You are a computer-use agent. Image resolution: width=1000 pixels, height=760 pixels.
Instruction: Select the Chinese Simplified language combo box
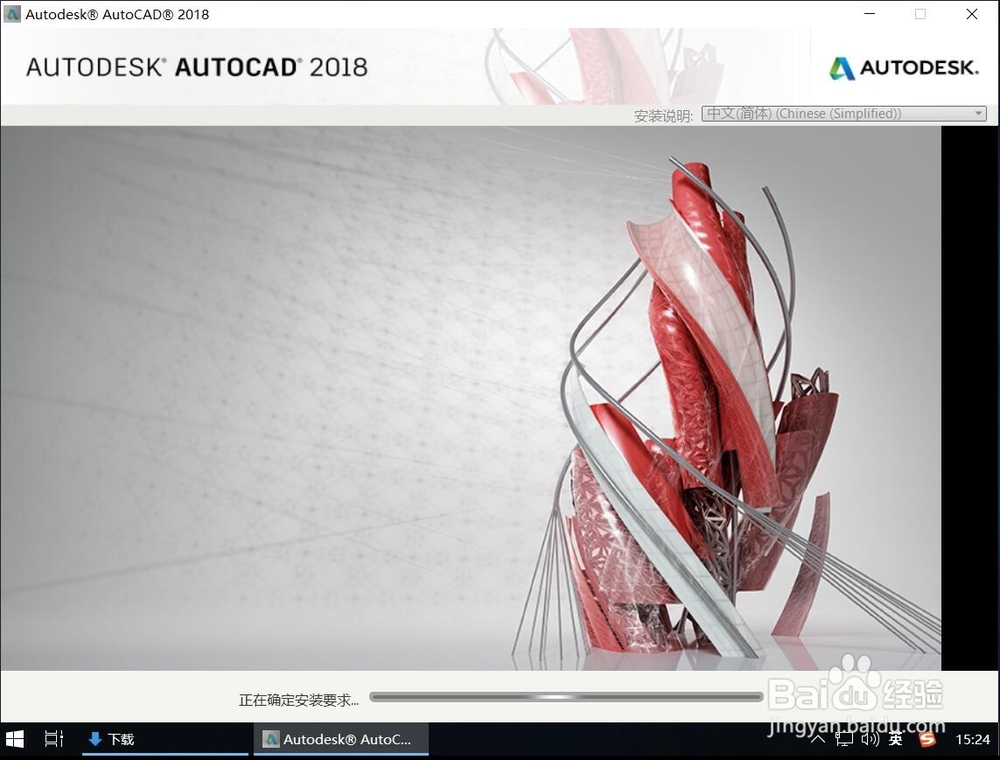840,113
